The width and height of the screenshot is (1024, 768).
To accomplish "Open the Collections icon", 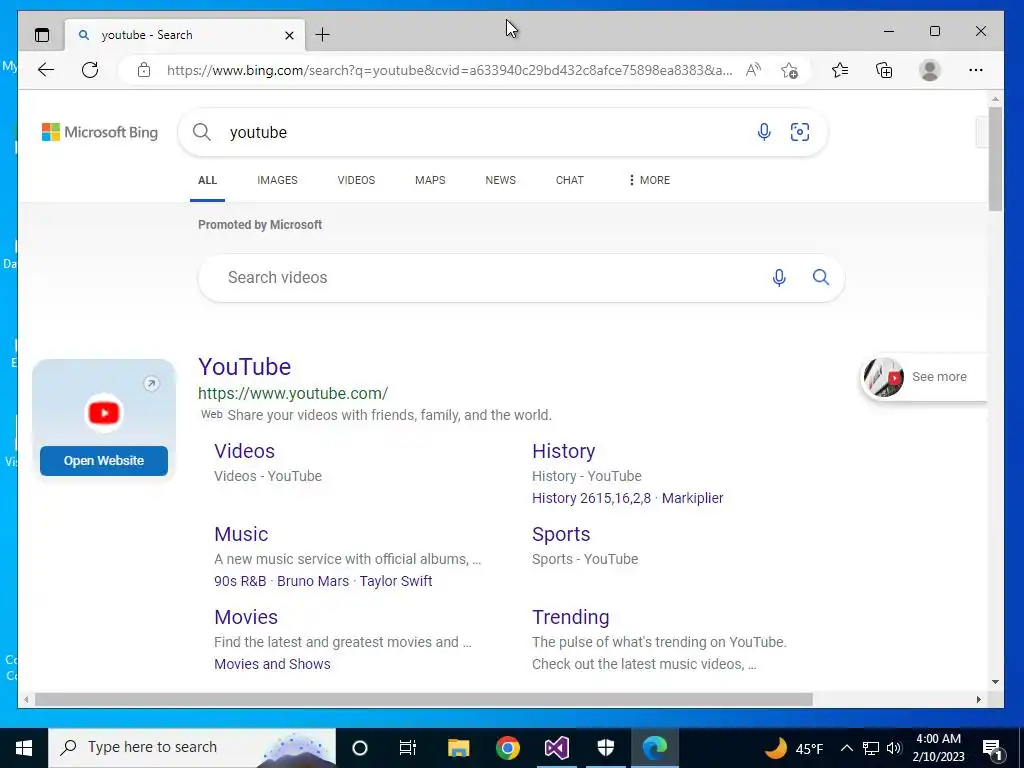I will pos(884,70).
